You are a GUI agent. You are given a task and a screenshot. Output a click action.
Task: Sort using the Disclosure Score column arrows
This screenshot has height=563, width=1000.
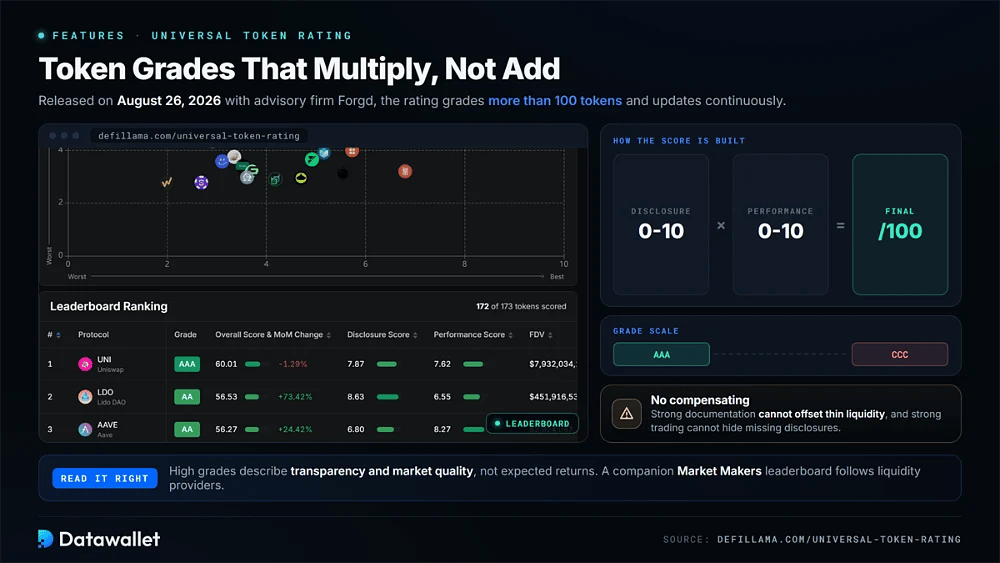coord(415,335)
